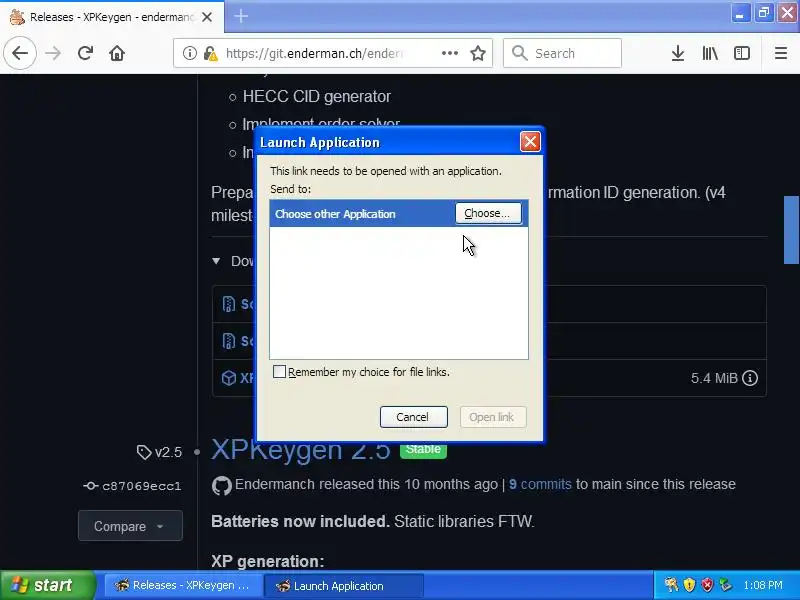Go back to the previous page
800x600 pixels.
tap(20, 53)
